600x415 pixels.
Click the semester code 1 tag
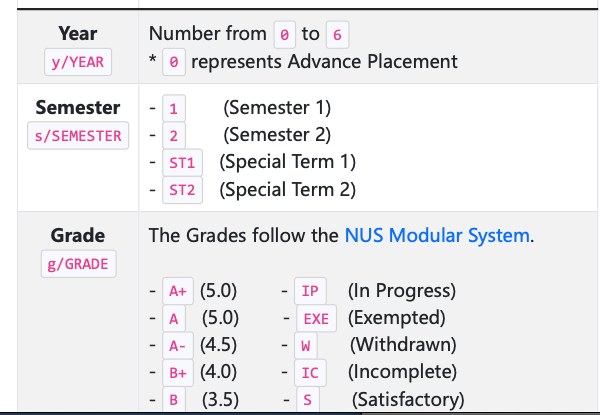point(174,109)
